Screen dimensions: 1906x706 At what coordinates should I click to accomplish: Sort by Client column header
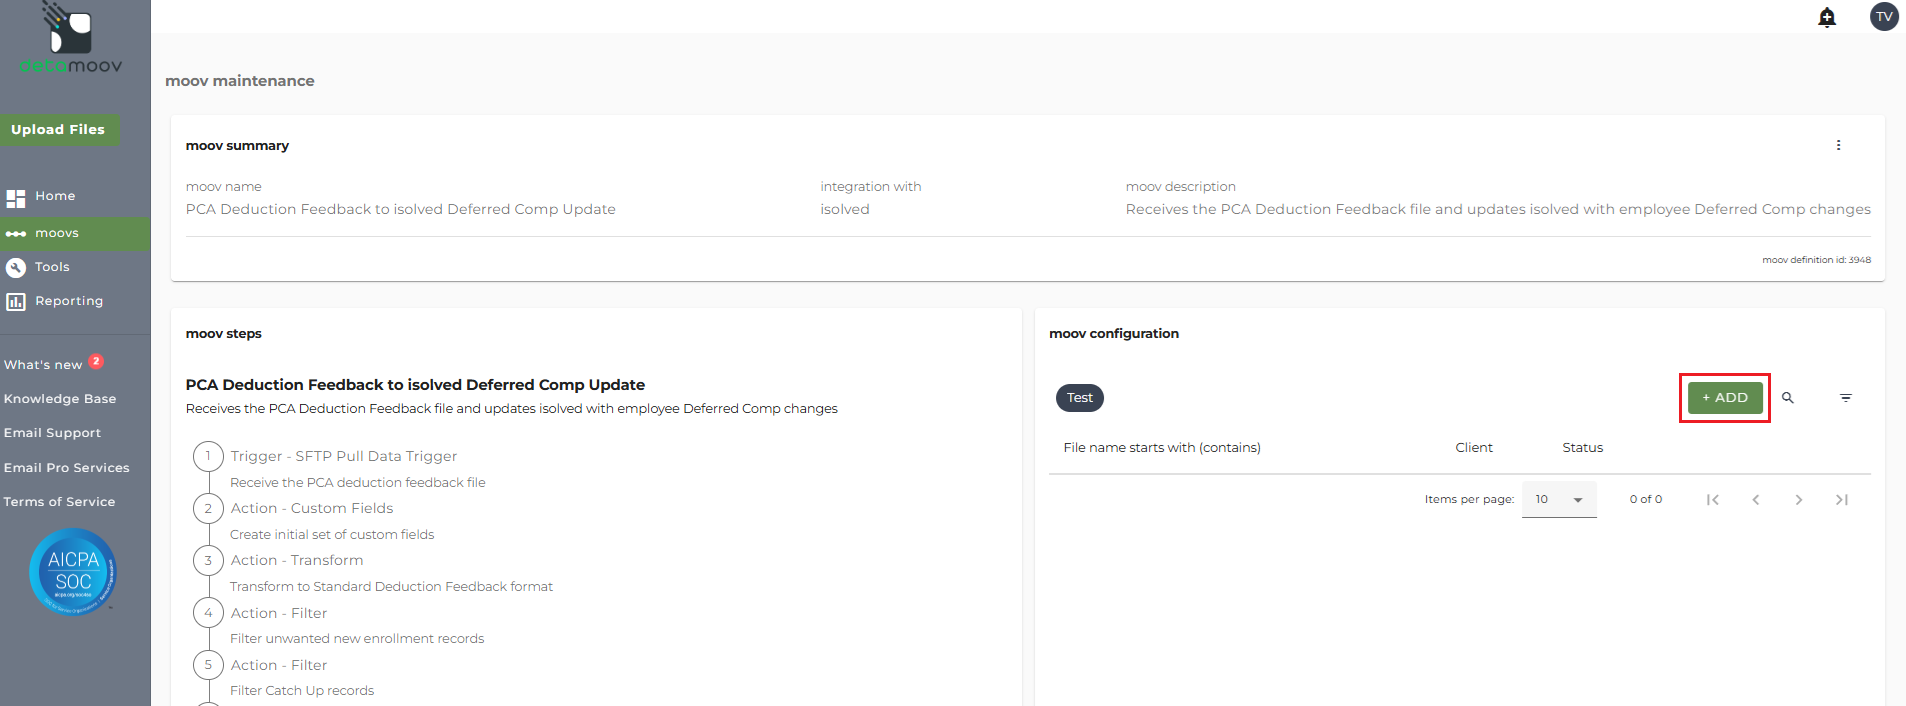[x=1474, y=448]
